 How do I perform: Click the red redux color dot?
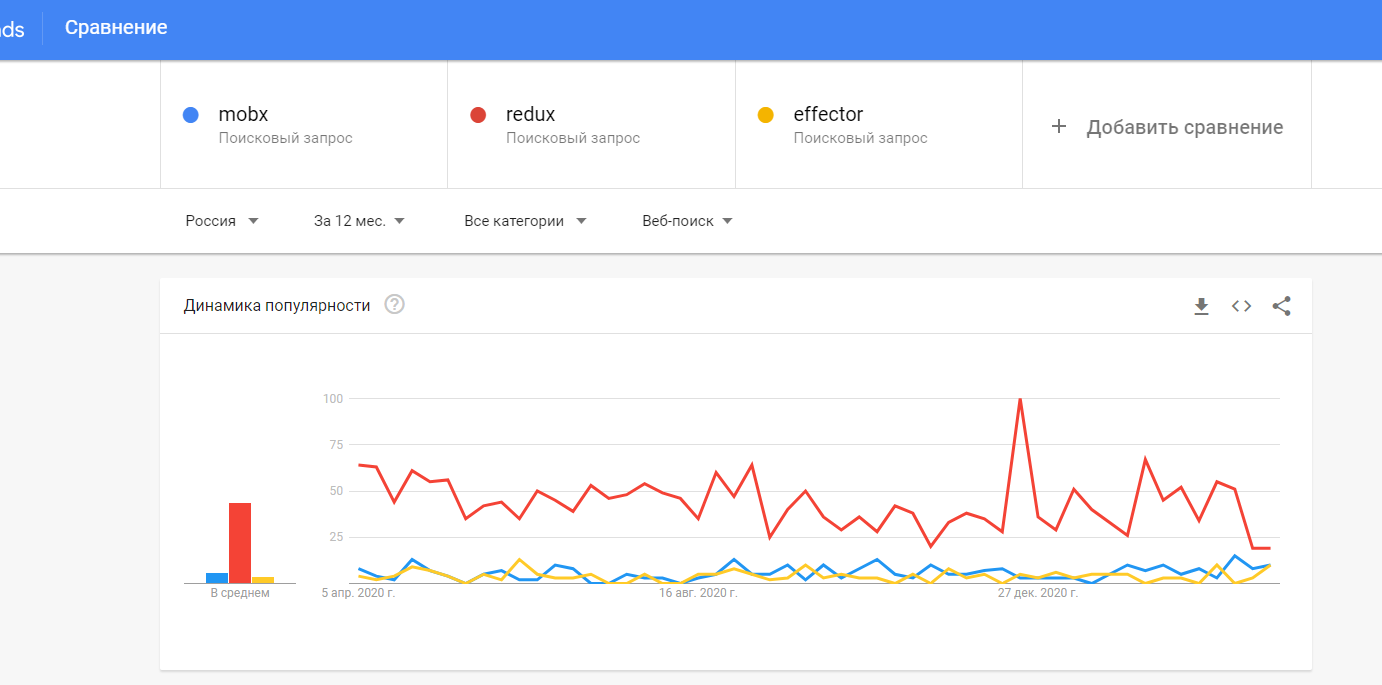click(x=478, y=115)
